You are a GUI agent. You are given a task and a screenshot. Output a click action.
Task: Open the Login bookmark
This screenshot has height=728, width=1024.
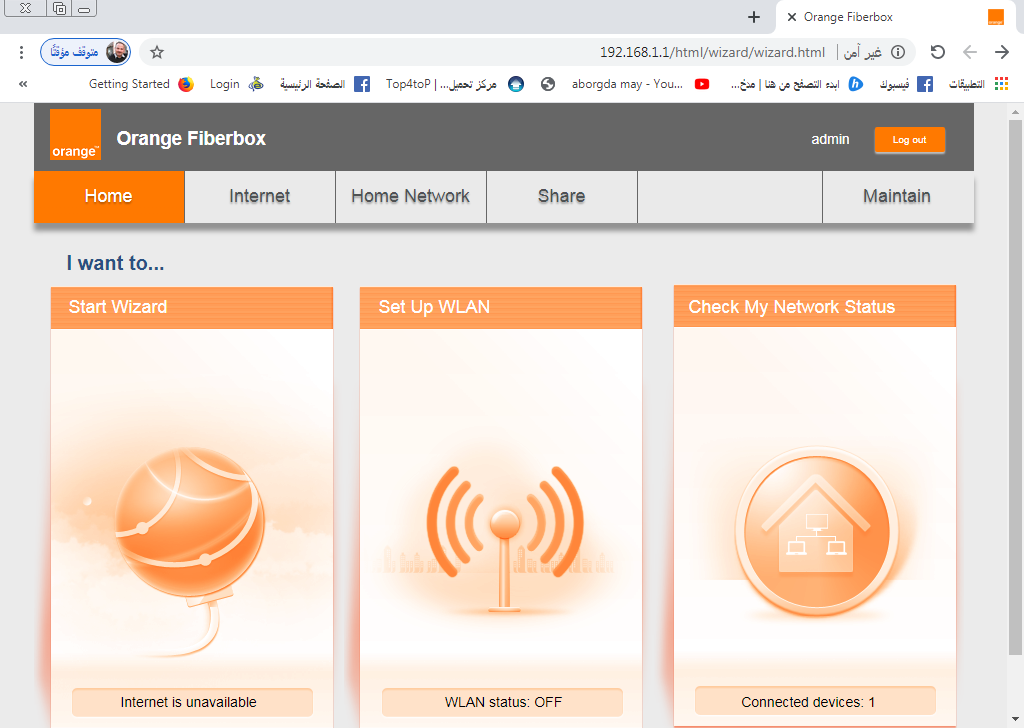[236, 84]
